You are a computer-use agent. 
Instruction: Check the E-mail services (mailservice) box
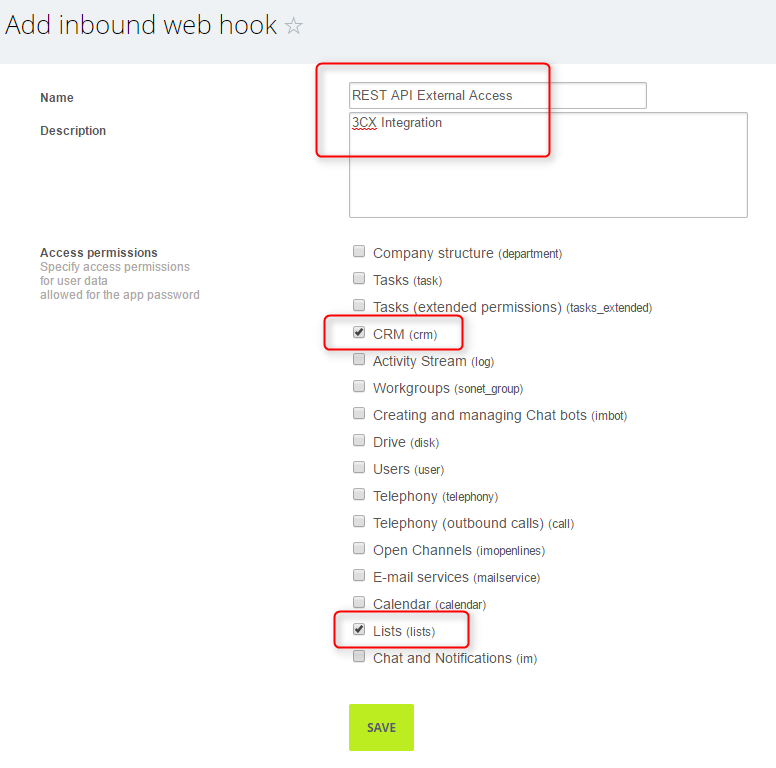coord(359,576)
